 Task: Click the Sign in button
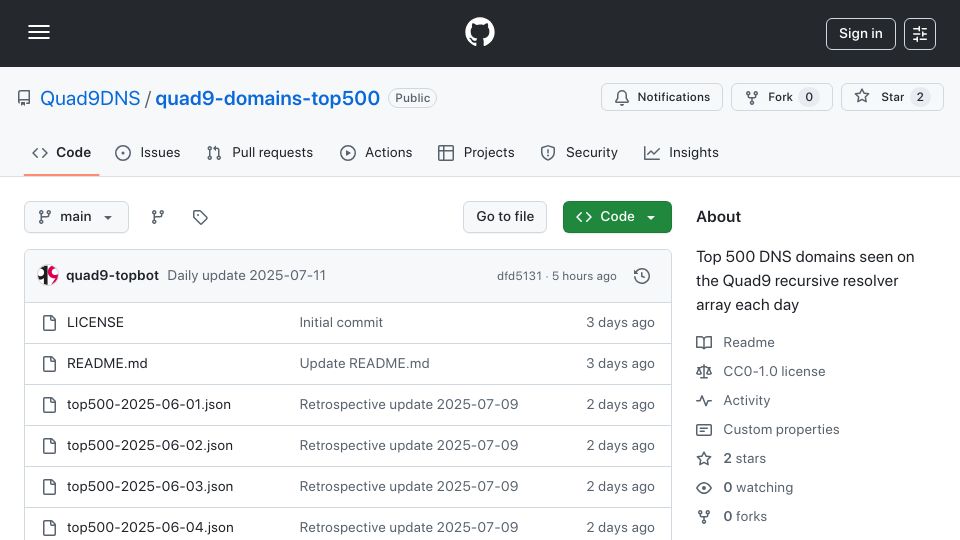pyautogui.click(x=860, y=34)
